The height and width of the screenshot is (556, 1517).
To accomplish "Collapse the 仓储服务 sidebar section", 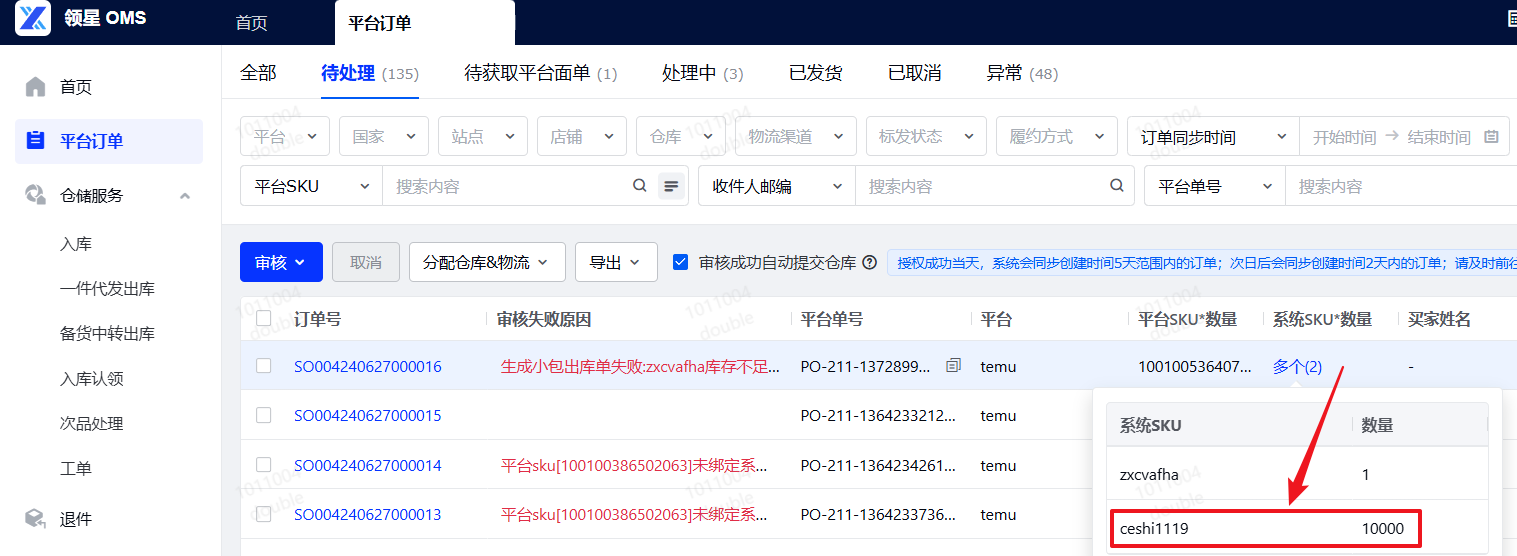I will coord(185,196).
